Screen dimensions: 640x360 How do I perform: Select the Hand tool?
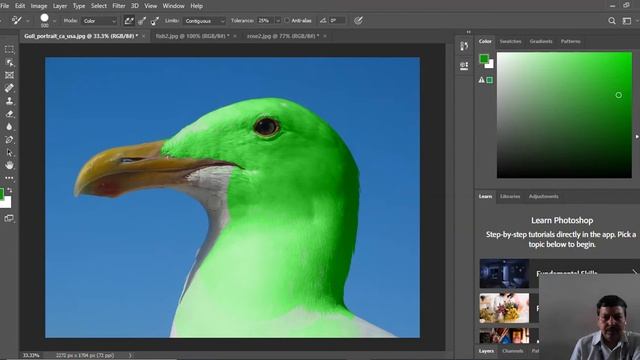9,165
